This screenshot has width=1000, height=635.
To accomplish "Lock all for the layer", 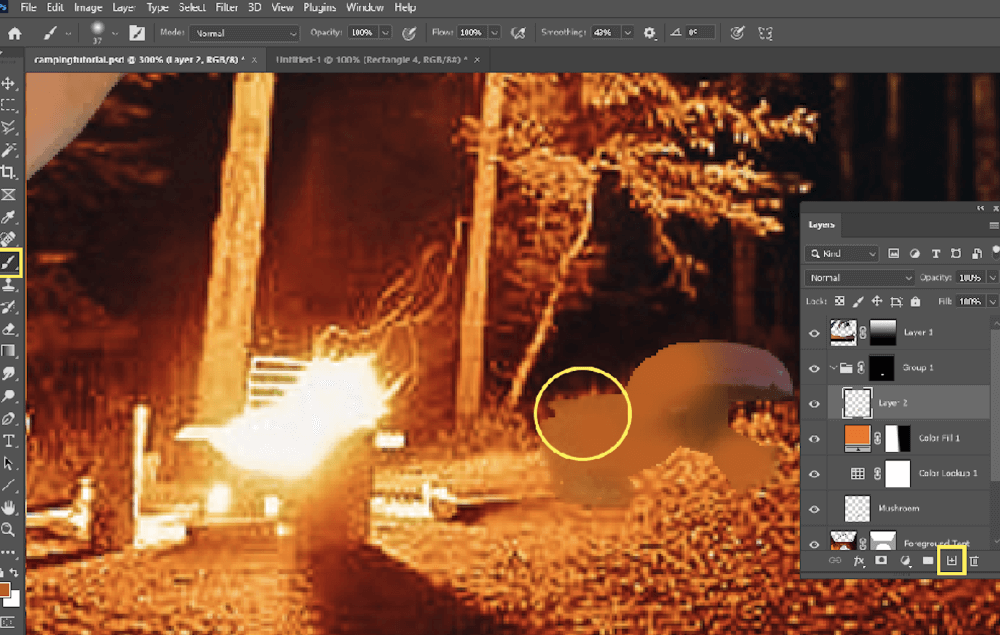I will point(916,302).
